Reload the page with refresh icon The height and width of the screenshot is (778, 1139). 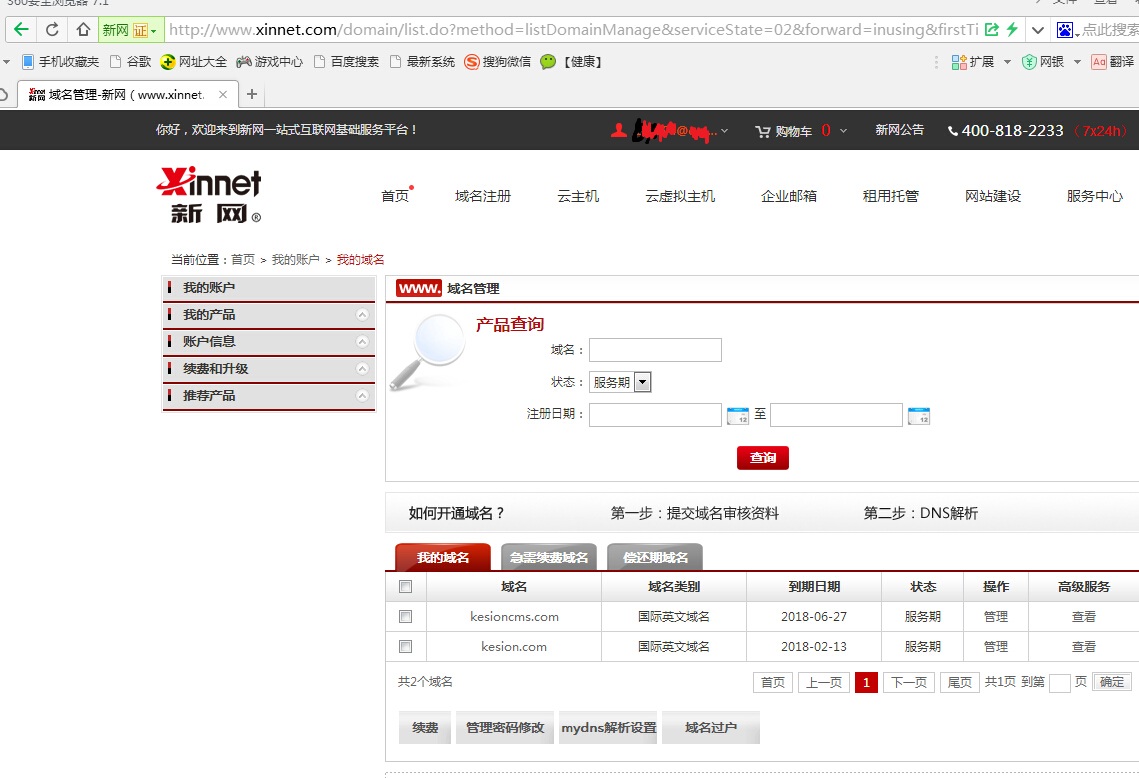(52, 30)
